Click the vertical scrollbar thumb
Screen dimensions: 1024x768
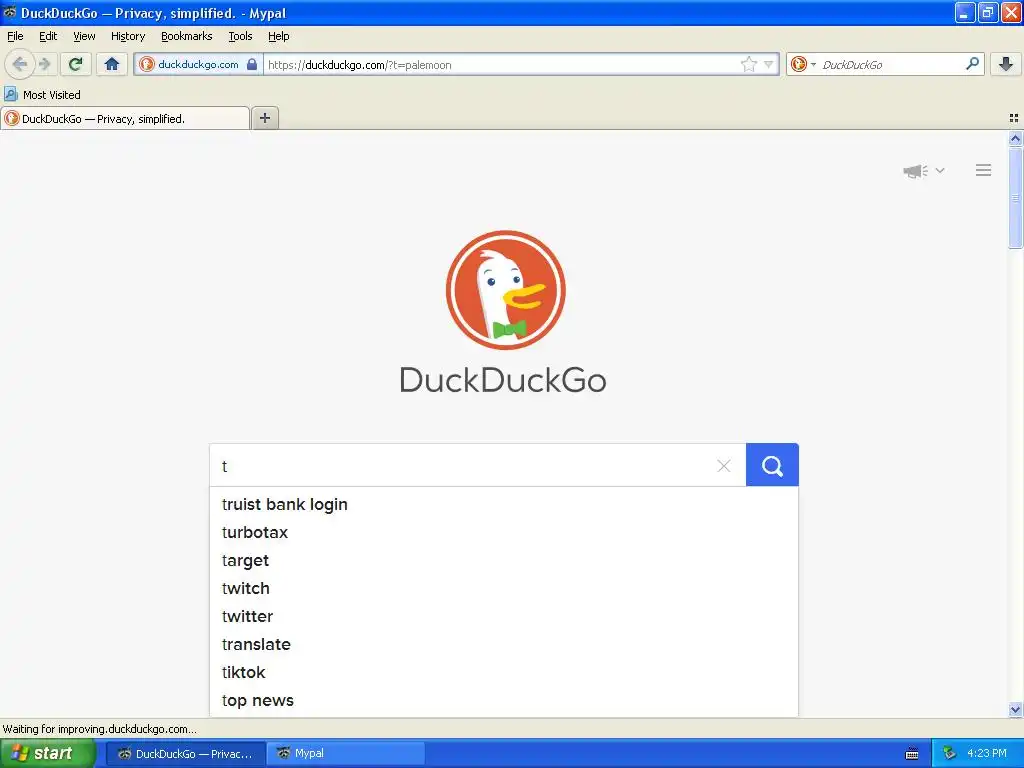[1015, 198]
